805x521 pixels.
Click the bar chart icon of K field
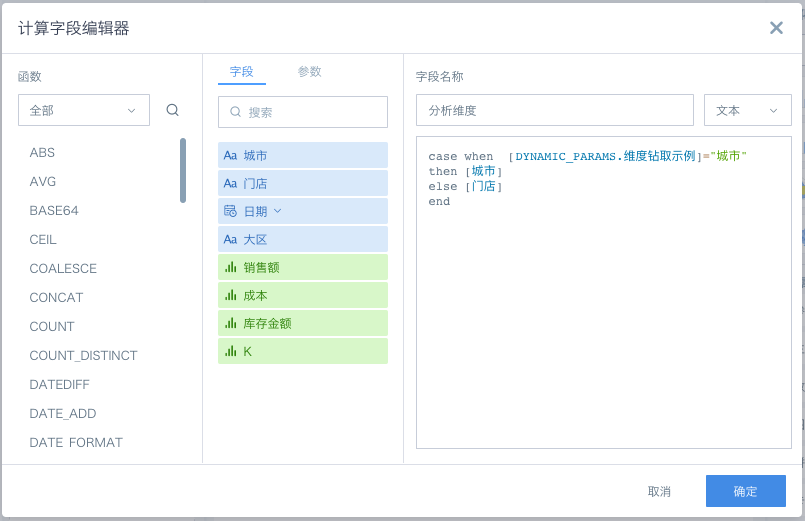pos(231,351)
